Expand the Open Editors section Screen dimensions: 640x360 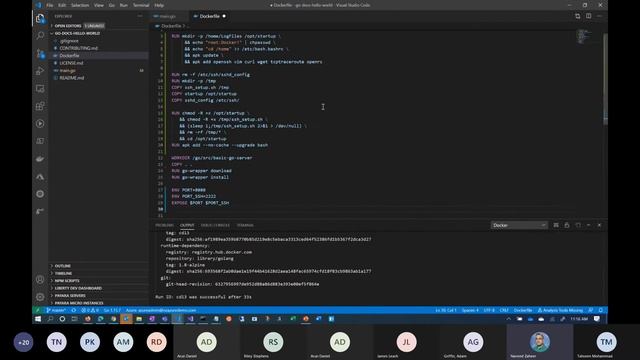[x=98, y=26]
